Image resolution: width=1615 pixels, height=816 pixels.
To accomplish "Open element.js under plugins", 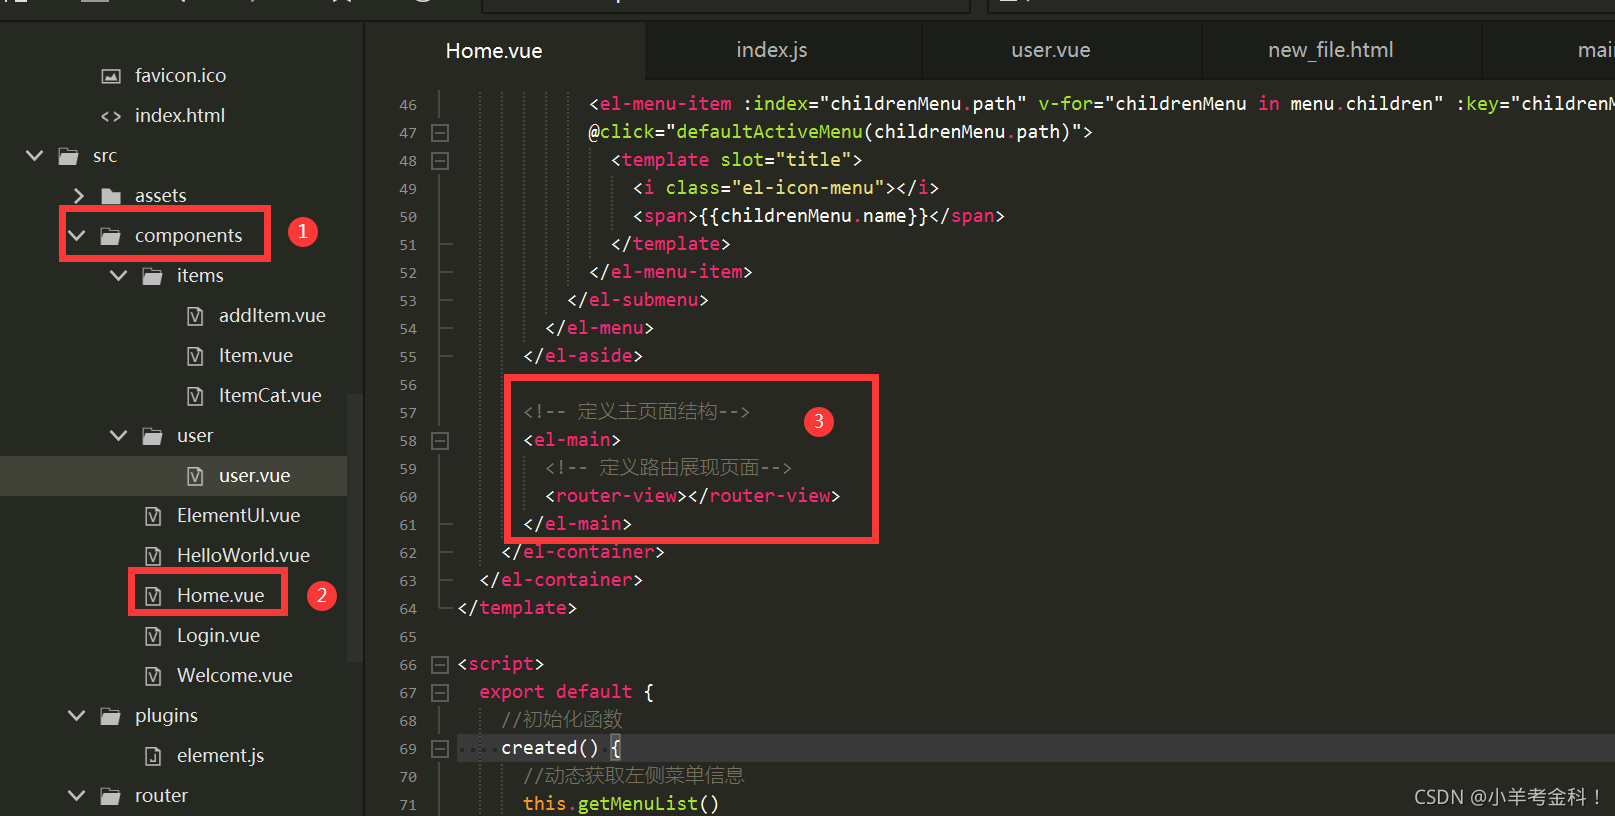I will pos(221,756).
